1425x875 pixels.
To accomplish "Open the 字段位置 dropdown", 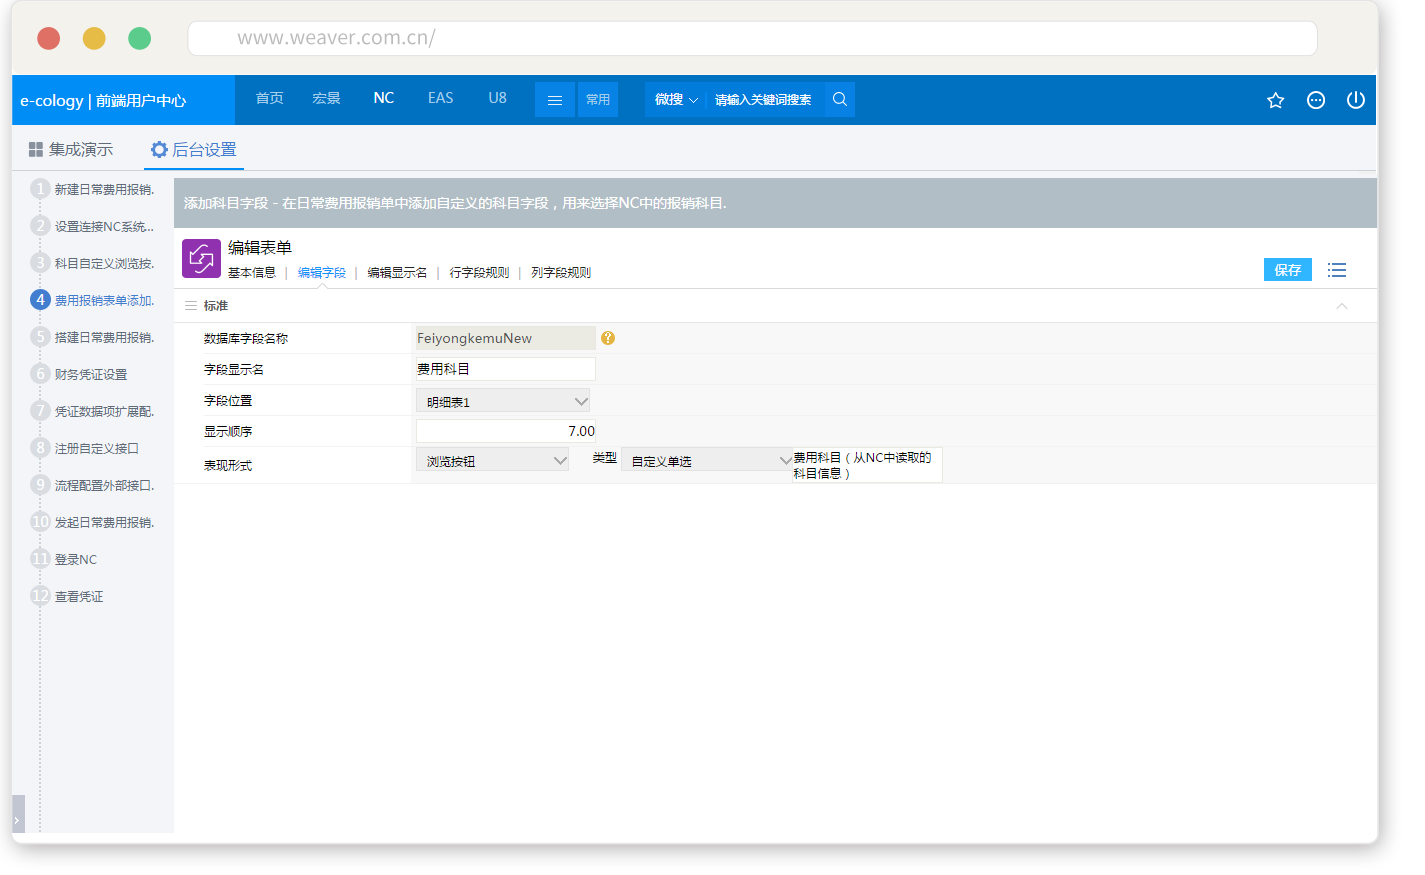I will [x=502, y=401].
